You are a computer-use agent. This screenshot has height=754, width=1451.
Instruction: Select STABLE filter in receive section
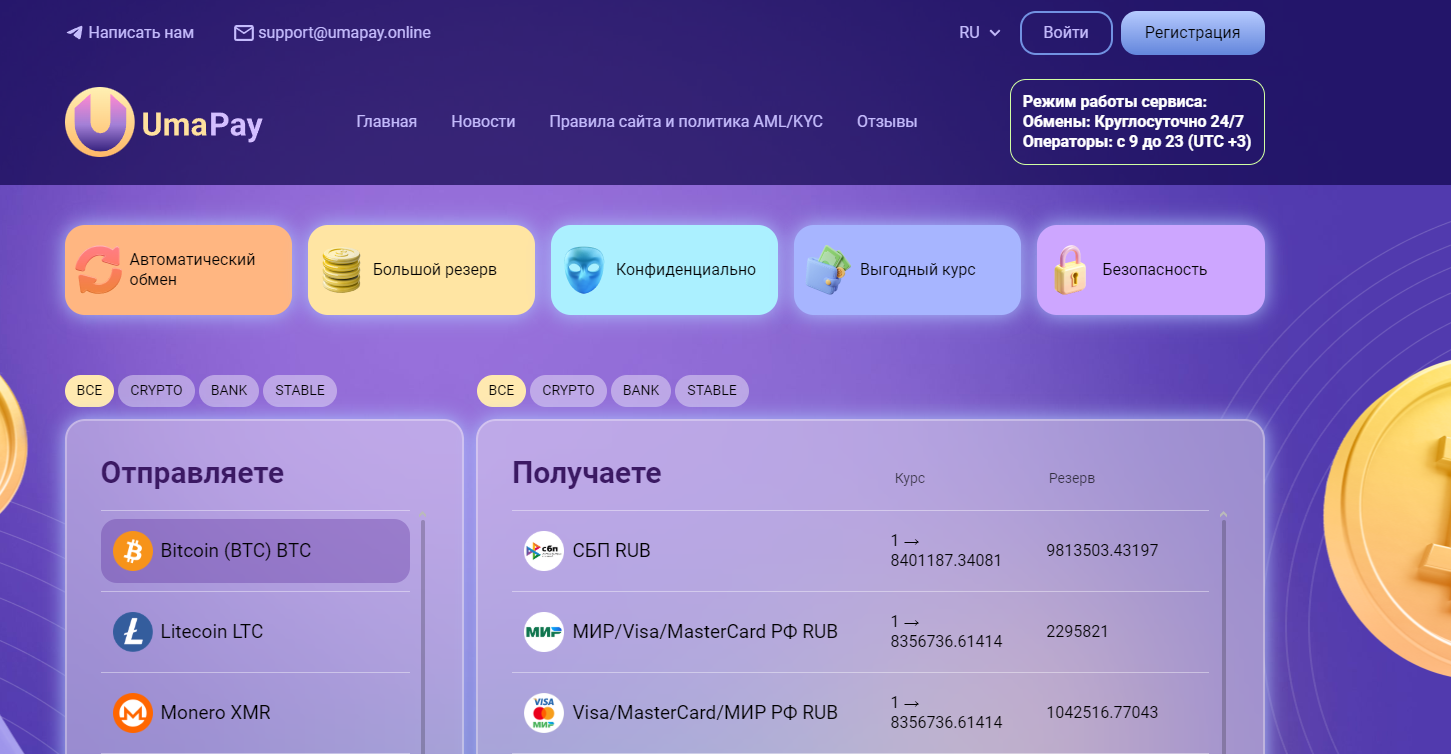pyautogui.click(x=712, y=391)
